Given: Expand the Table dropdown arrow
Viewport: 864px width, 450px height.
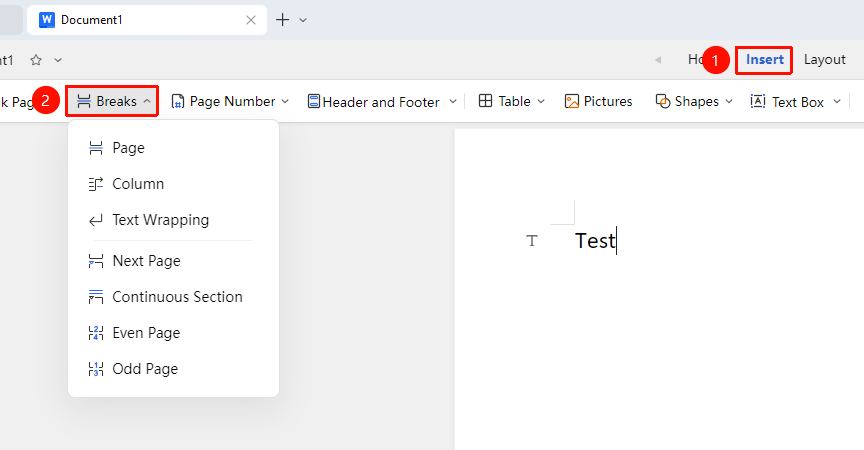Looking at the screenshot, I should pos(541,101).
